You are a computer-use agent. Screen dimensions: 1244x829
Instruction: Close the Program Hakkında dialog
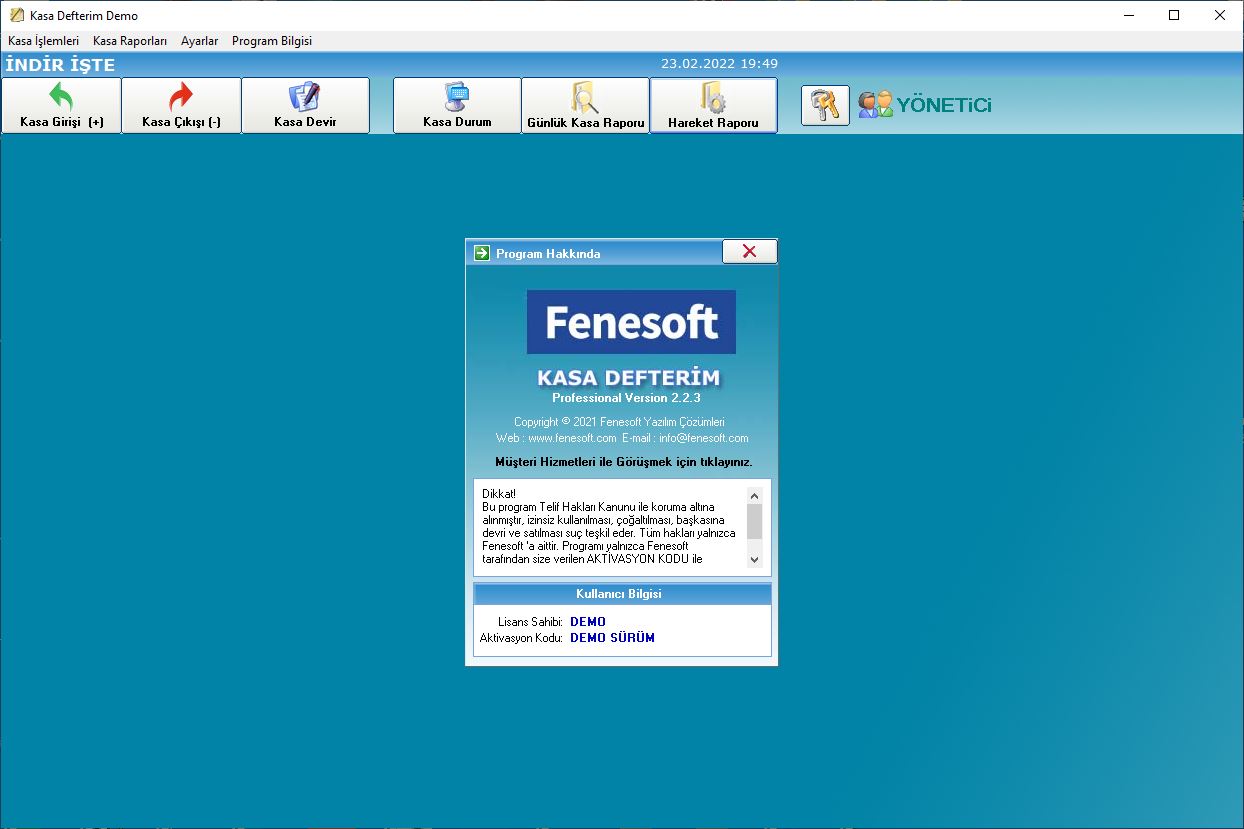click(x=749, y=252)
